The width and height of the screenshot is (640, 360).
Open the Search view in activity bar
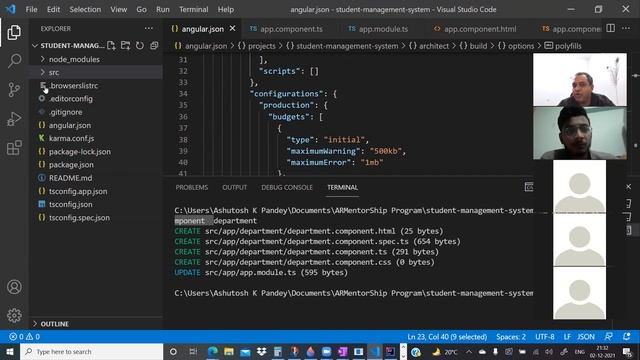coord(14,61)
